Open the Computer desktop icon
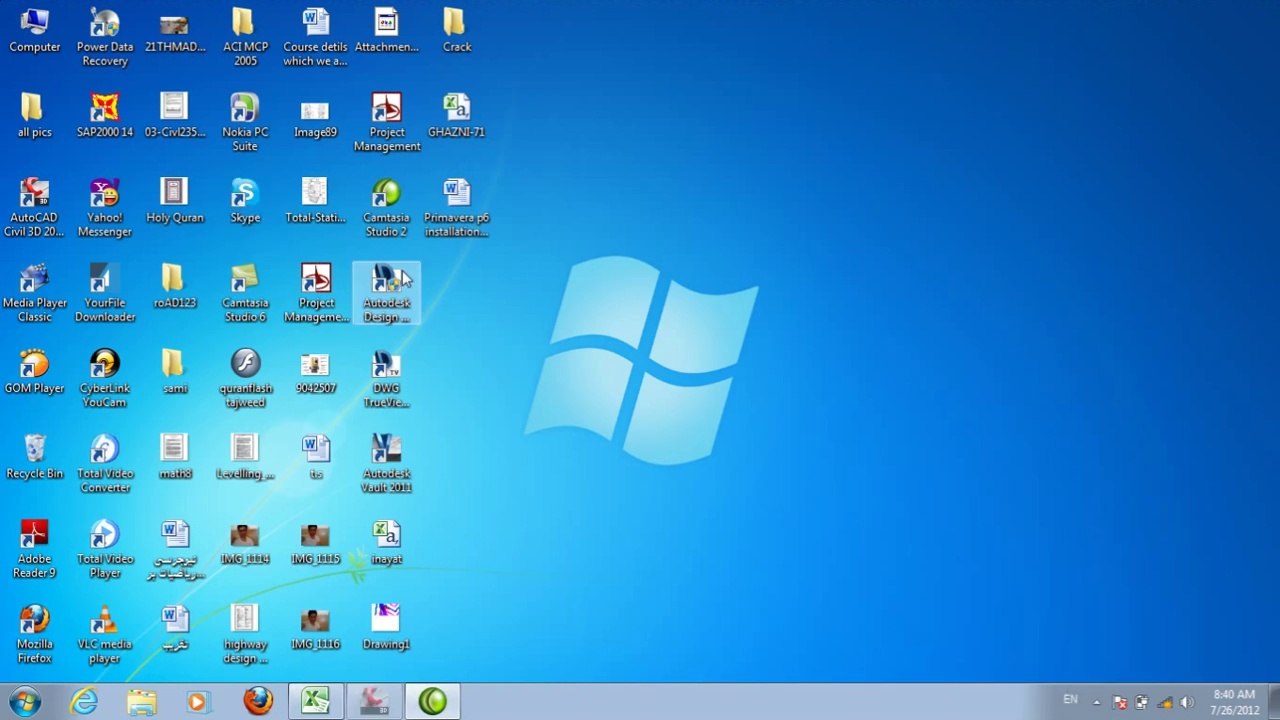1280x720 pixels. click(34, 30)
